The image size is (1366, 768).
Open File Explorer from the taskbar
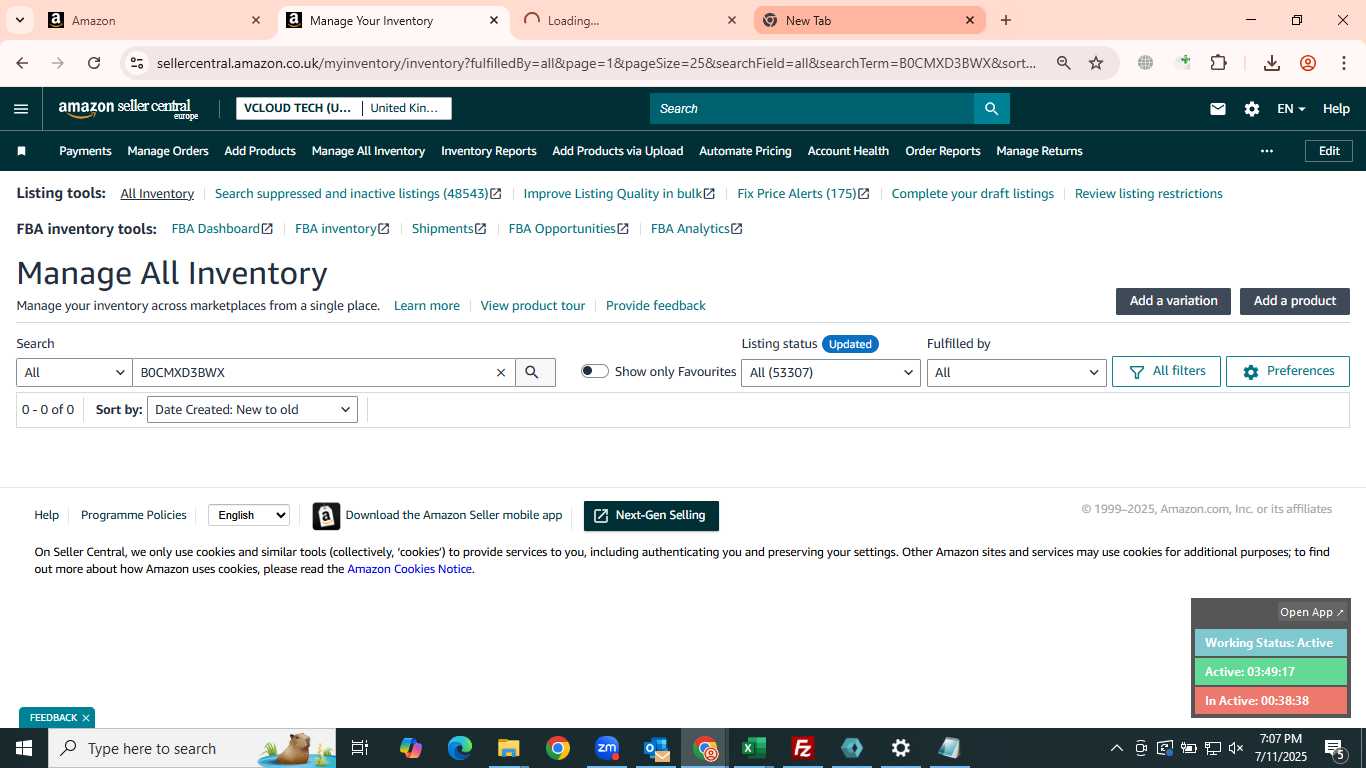tap(508, 748)
